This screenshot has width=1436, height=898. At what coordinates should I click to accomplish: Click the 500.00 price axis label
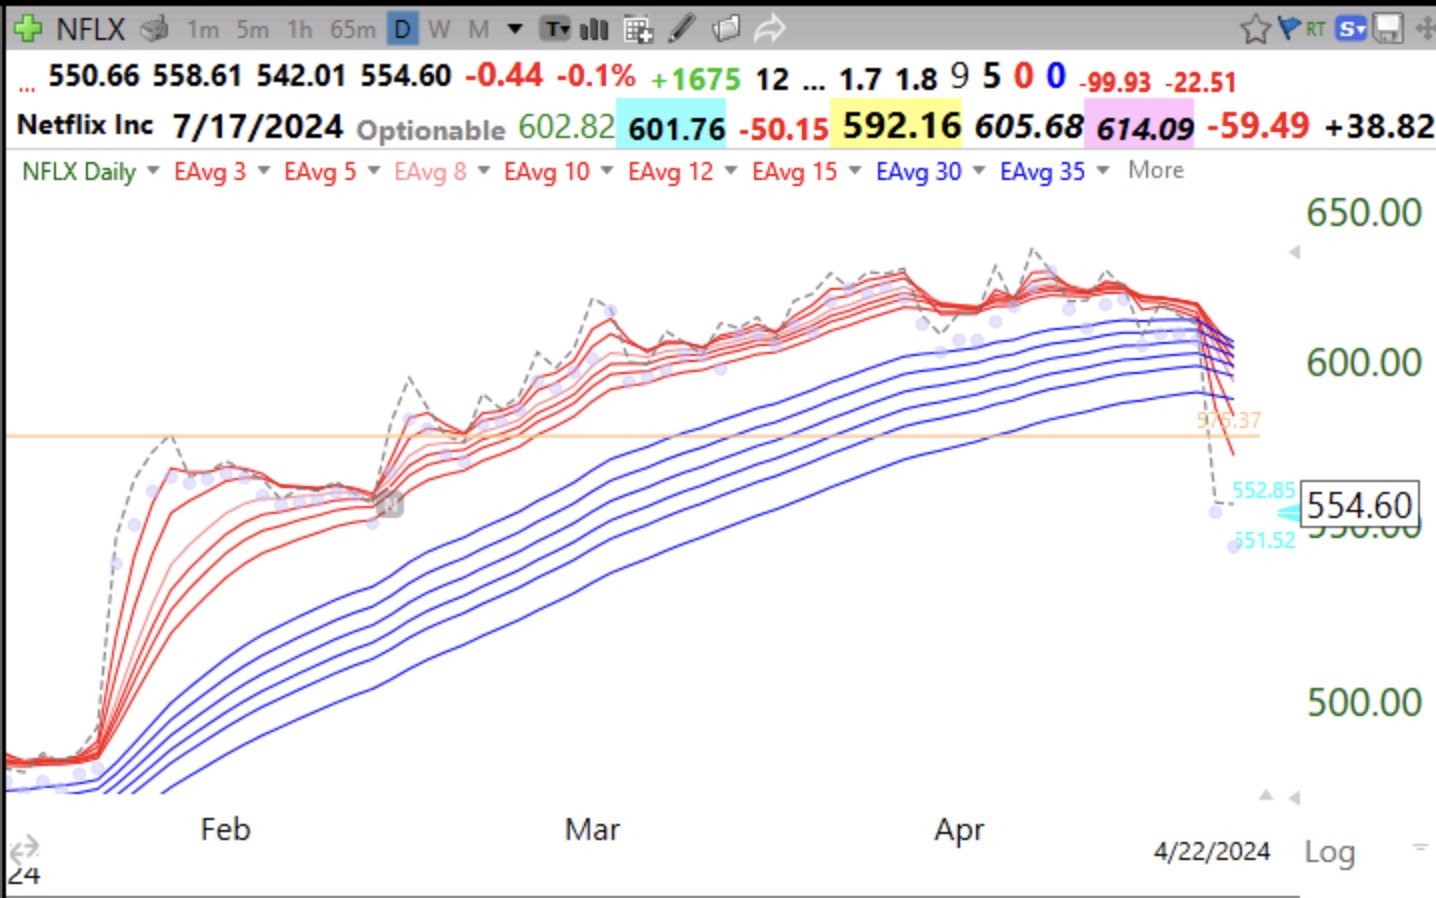pyautogui.click(x=1364, y=702)
